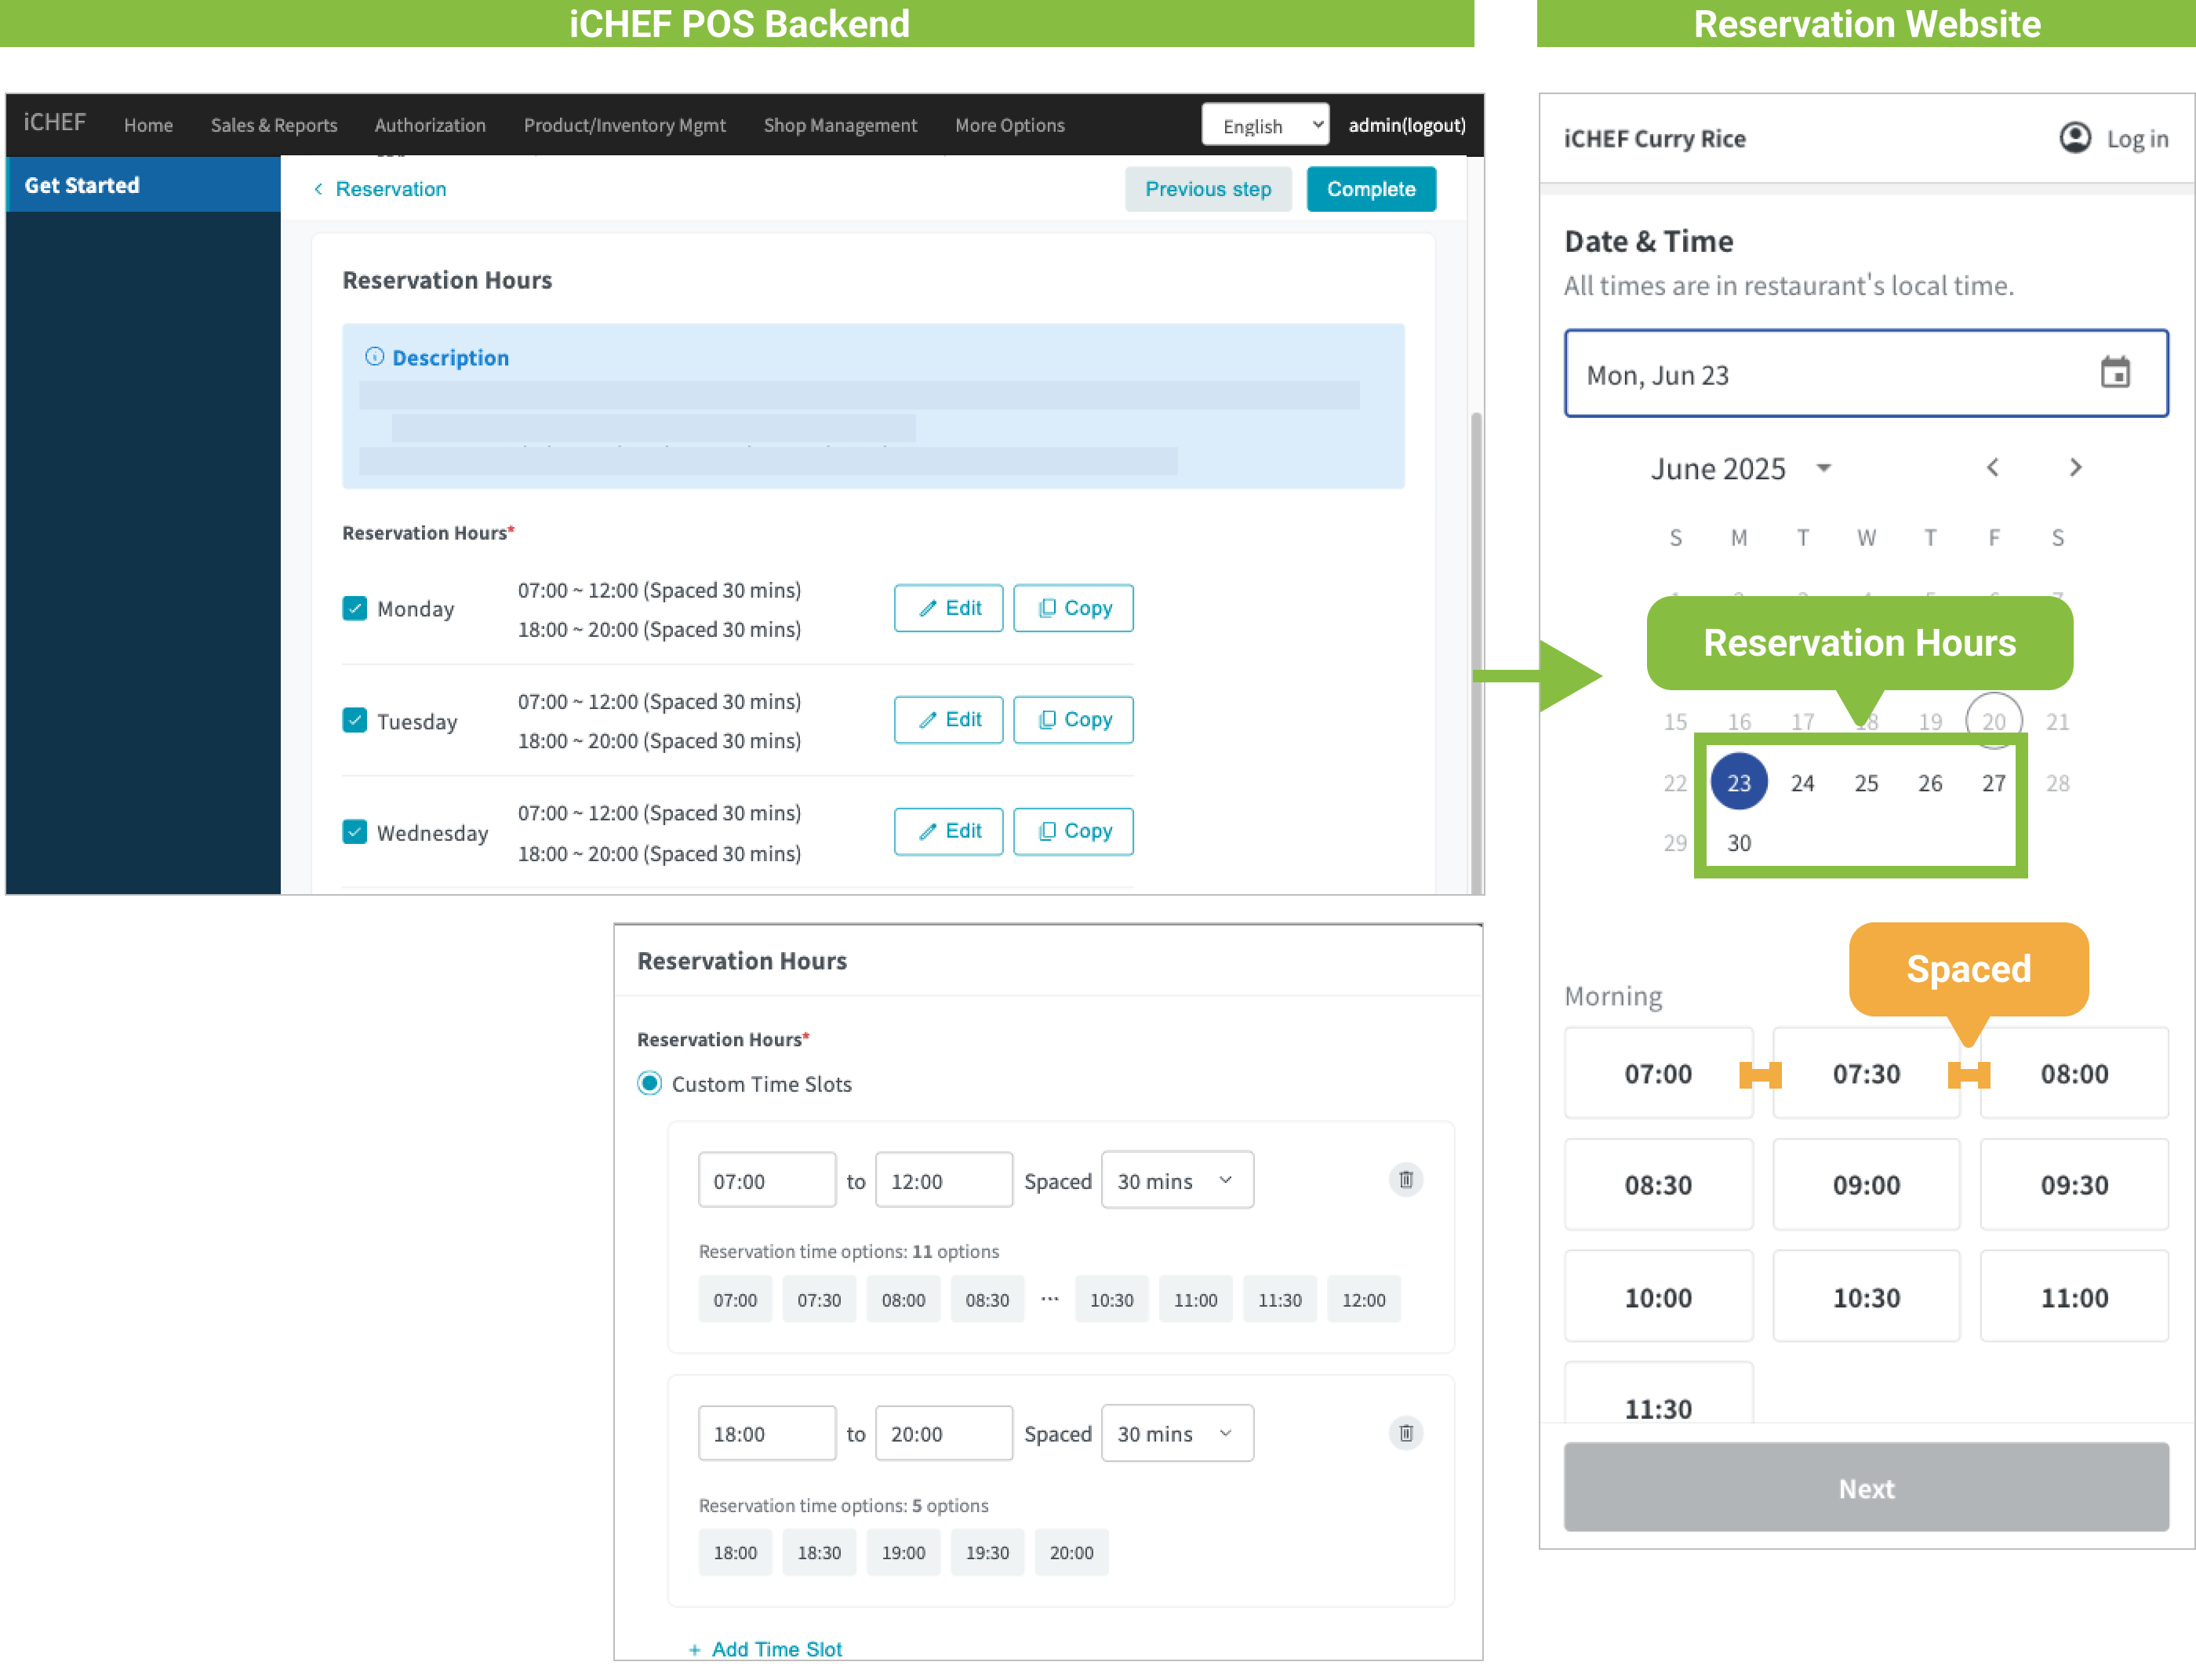Select Custom Time Slots radio button

pyautogui.click(x=649, y=1084)
